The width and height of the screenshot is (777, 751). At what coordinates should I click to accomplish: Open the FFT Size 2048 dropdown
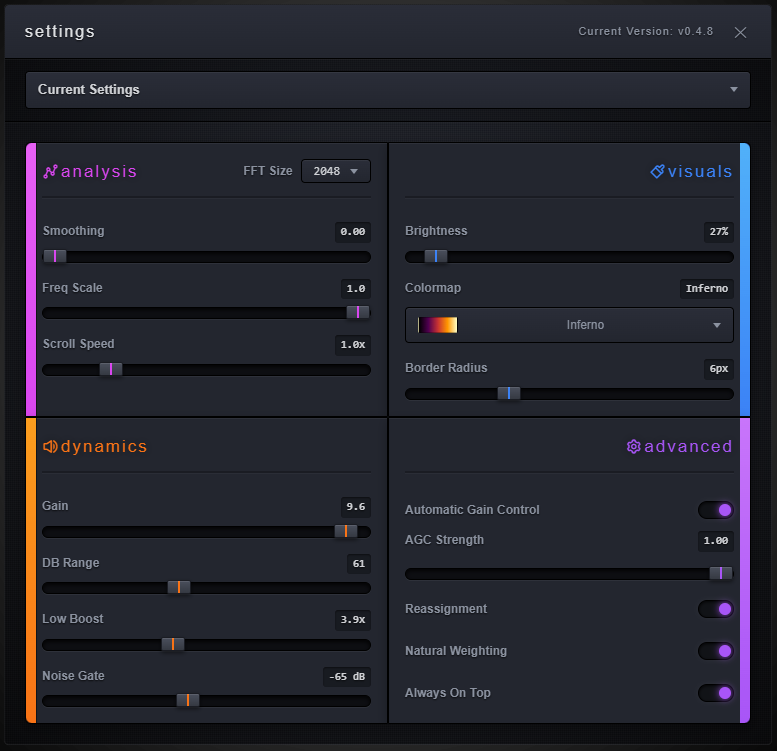336,171
